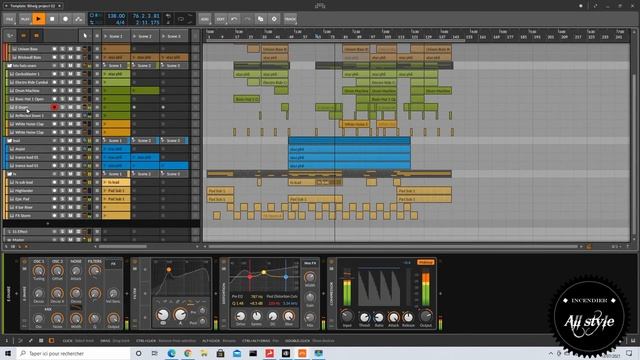640x360 pixels.
Task: Click the Redo arrow in the toolbar
Action: point(247,19)
